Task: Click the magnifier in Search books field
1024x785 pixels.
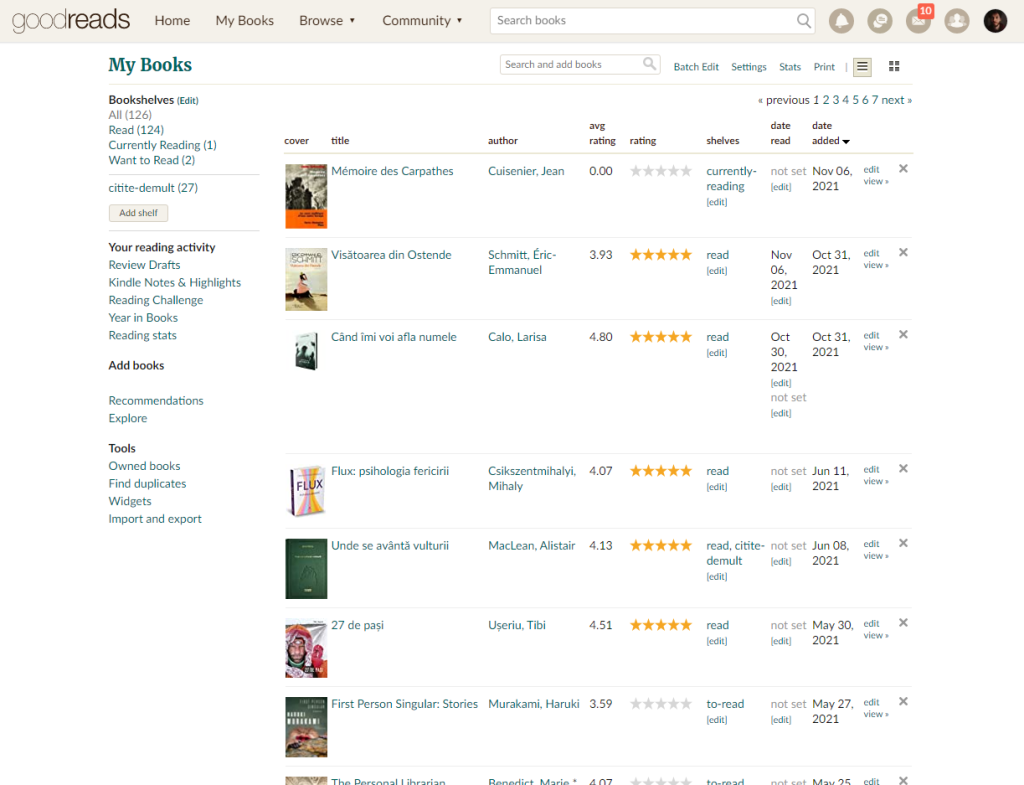Action: tap(804, 21)
